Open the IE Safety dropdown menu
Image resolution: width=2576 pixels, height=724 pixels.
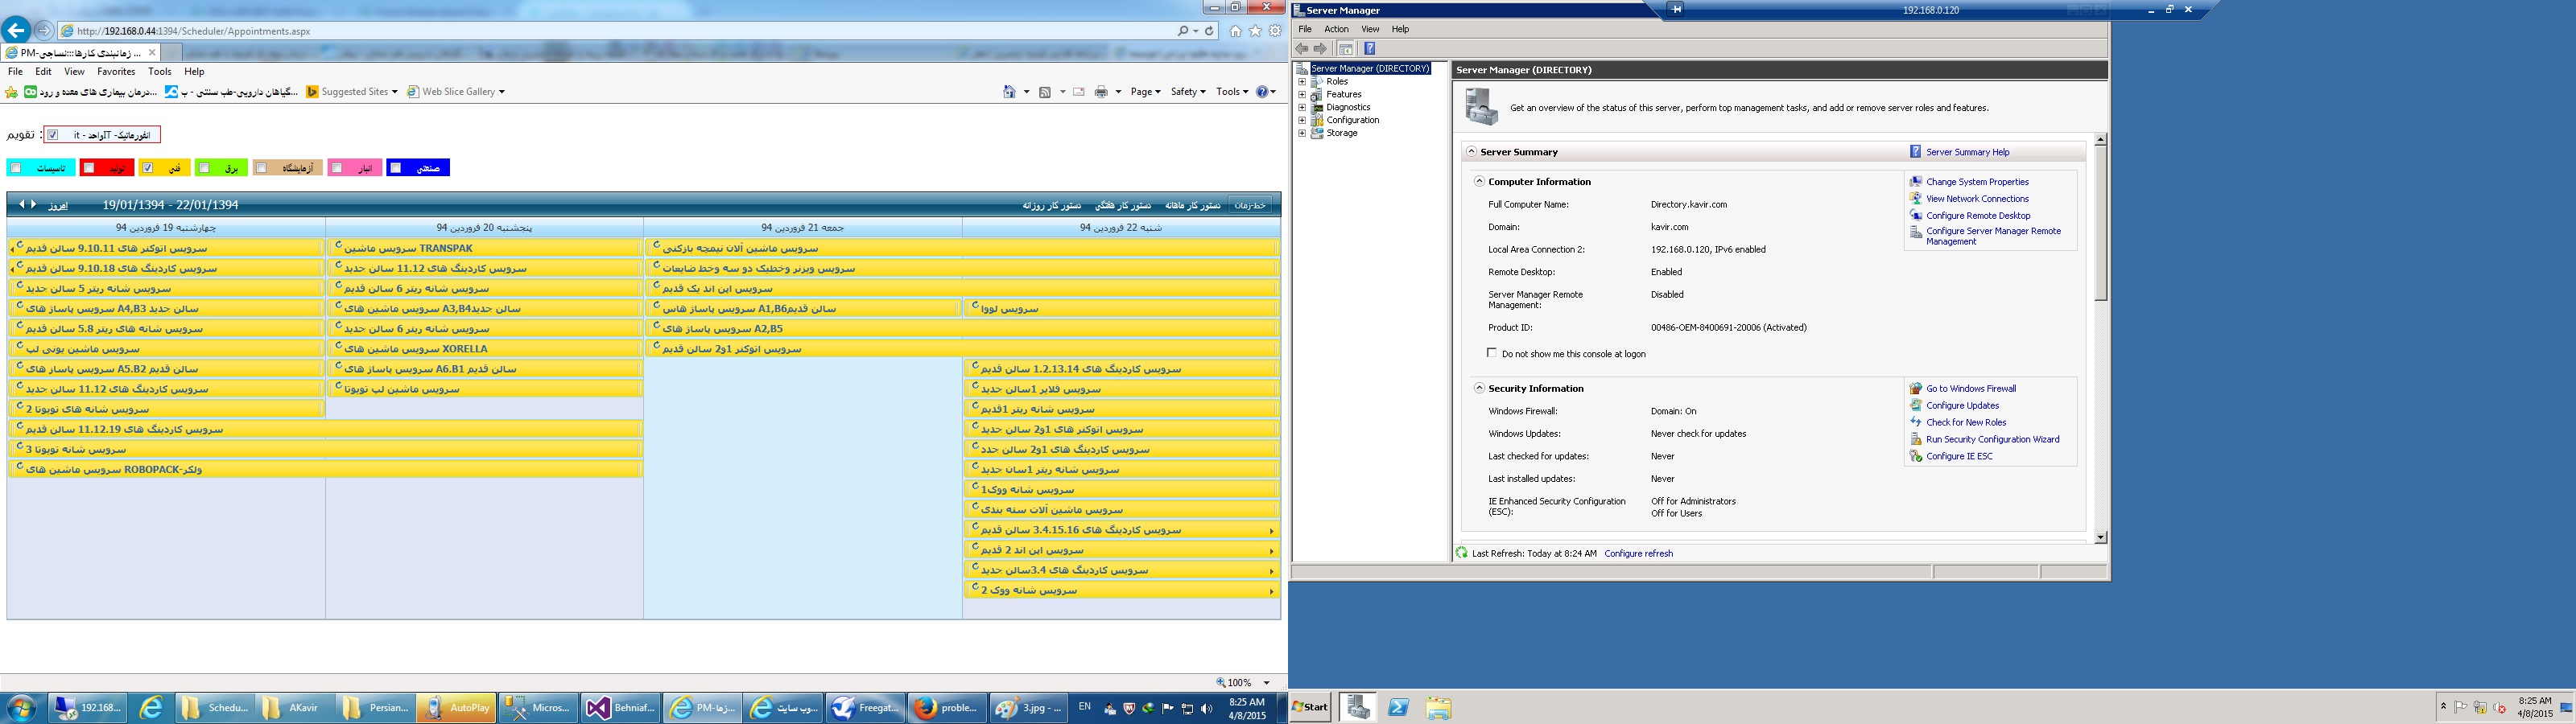click(x=1188, y=92)
